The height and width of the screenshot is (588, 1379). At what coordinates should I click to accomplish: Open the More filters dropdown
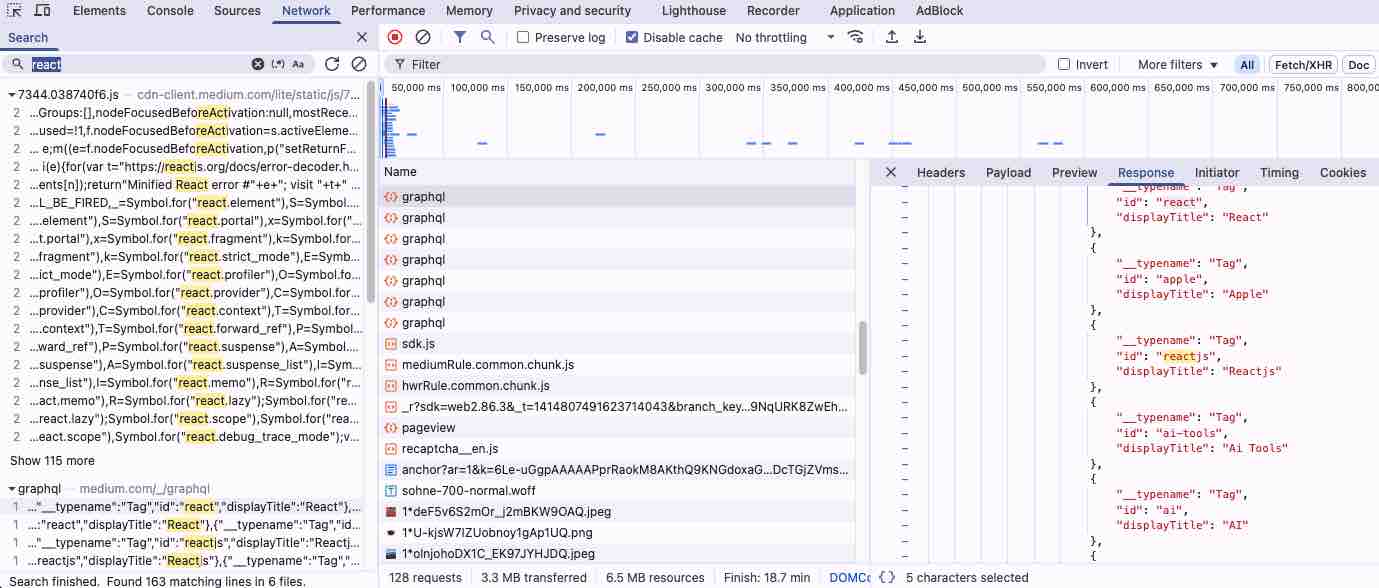click(1178, 64)
